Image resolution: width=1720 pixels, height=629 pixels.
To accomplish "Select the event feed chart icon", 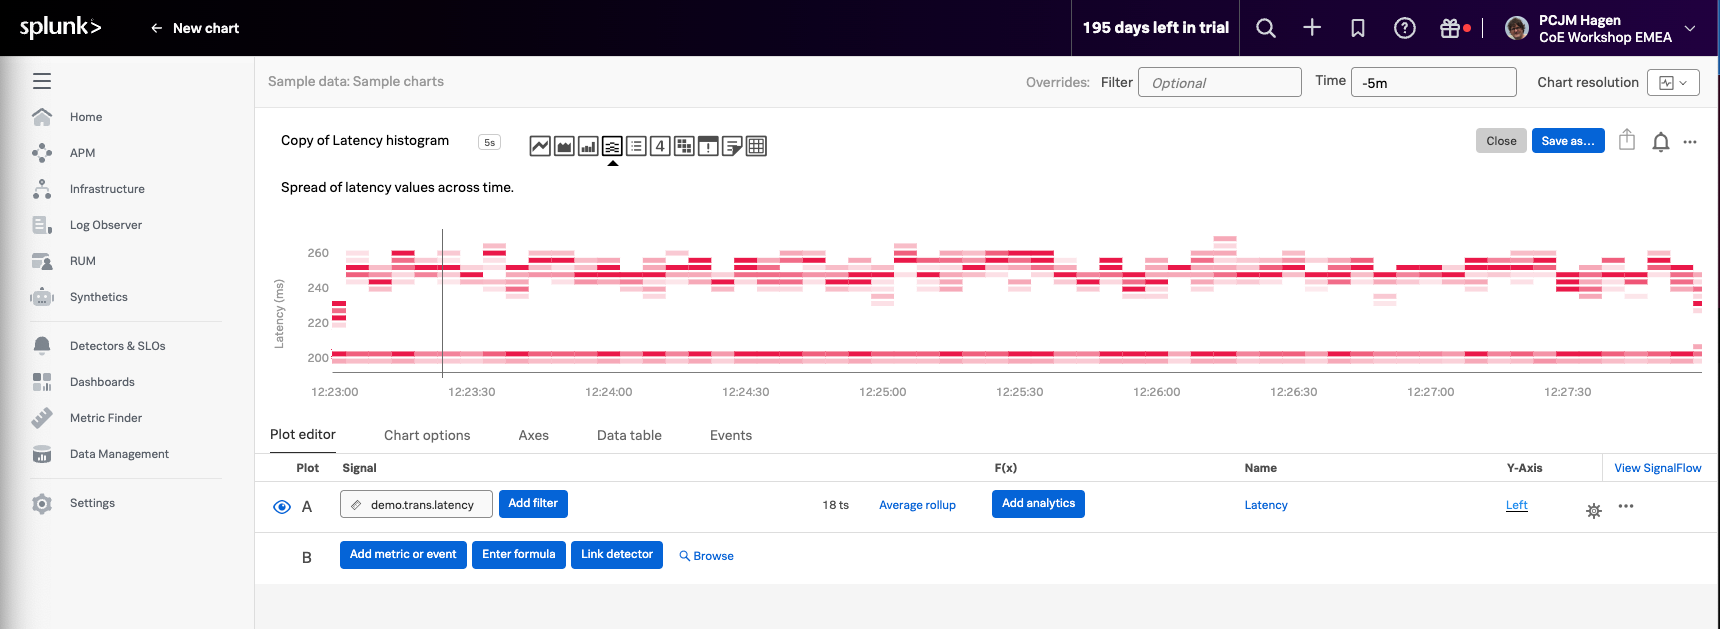I will (x=708, y=146).
